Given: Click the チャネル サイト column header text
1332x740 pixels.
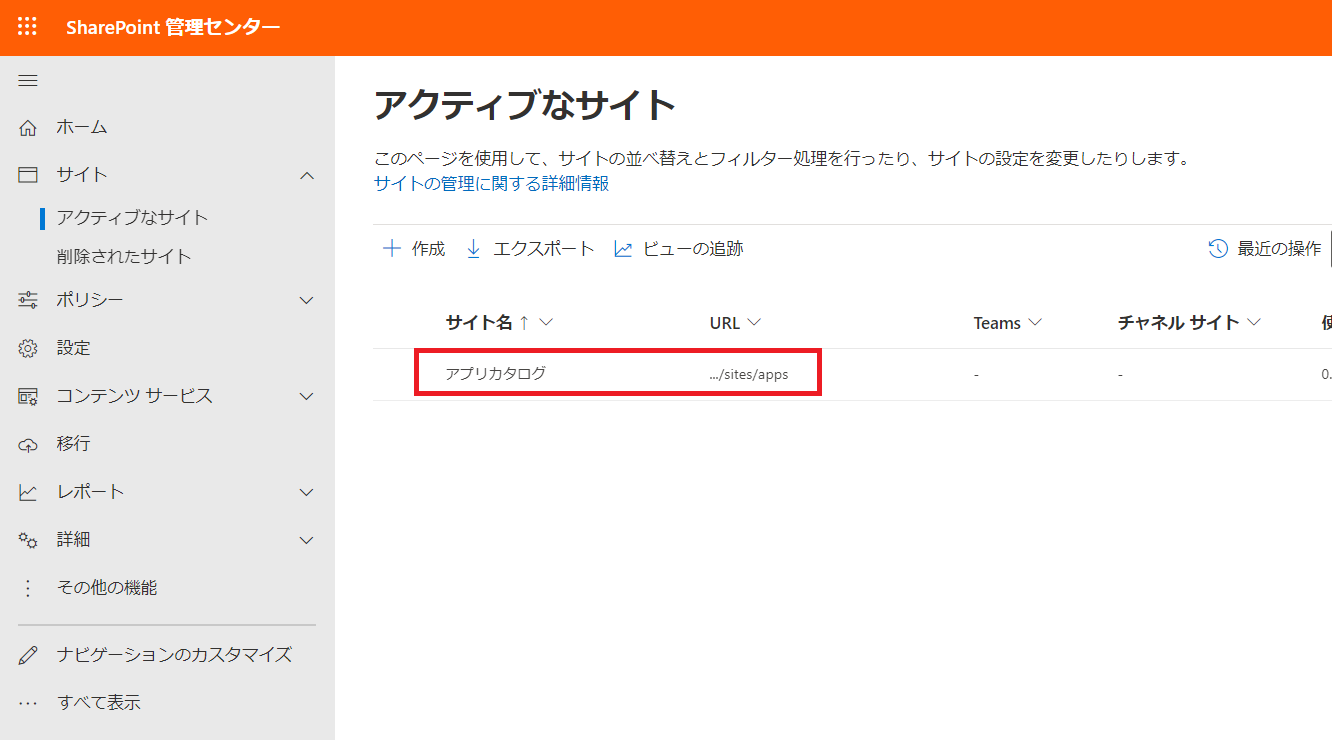Looking at the screenshot, I should tap(1179, 322).
